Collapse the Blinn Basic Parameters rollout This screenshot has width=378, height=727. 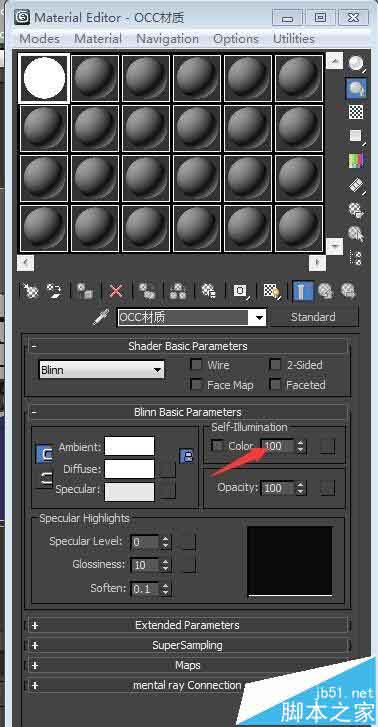188,412
